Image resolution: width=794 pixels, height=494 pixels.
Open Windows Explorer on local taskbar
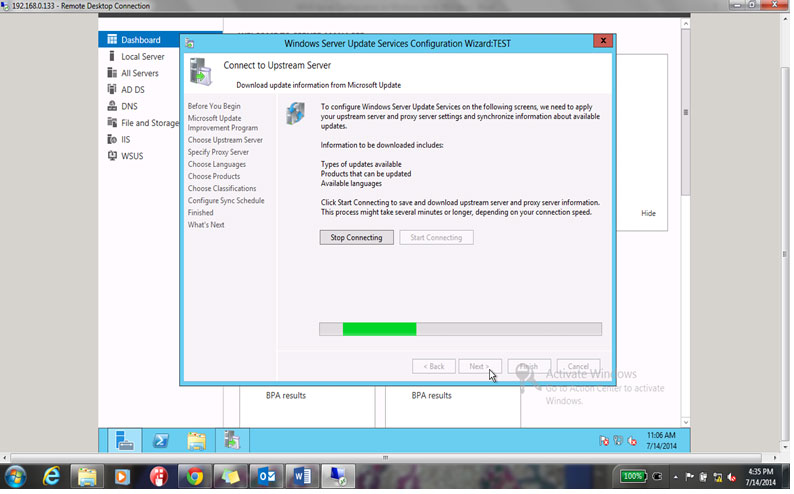click(87, 477)
